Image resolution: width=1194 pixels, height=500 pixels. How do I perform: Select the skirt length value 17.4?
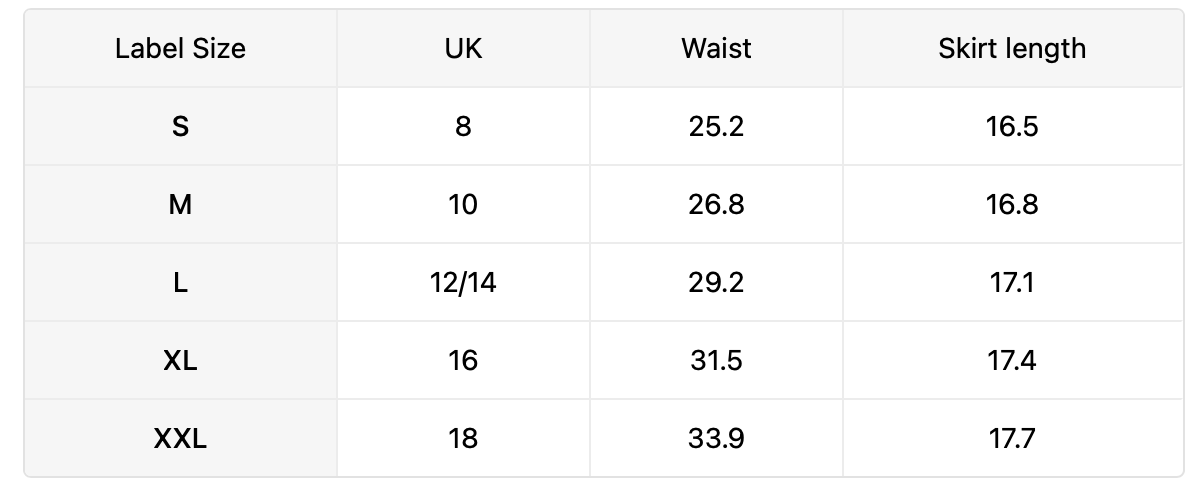click(x=1012, y=360)
